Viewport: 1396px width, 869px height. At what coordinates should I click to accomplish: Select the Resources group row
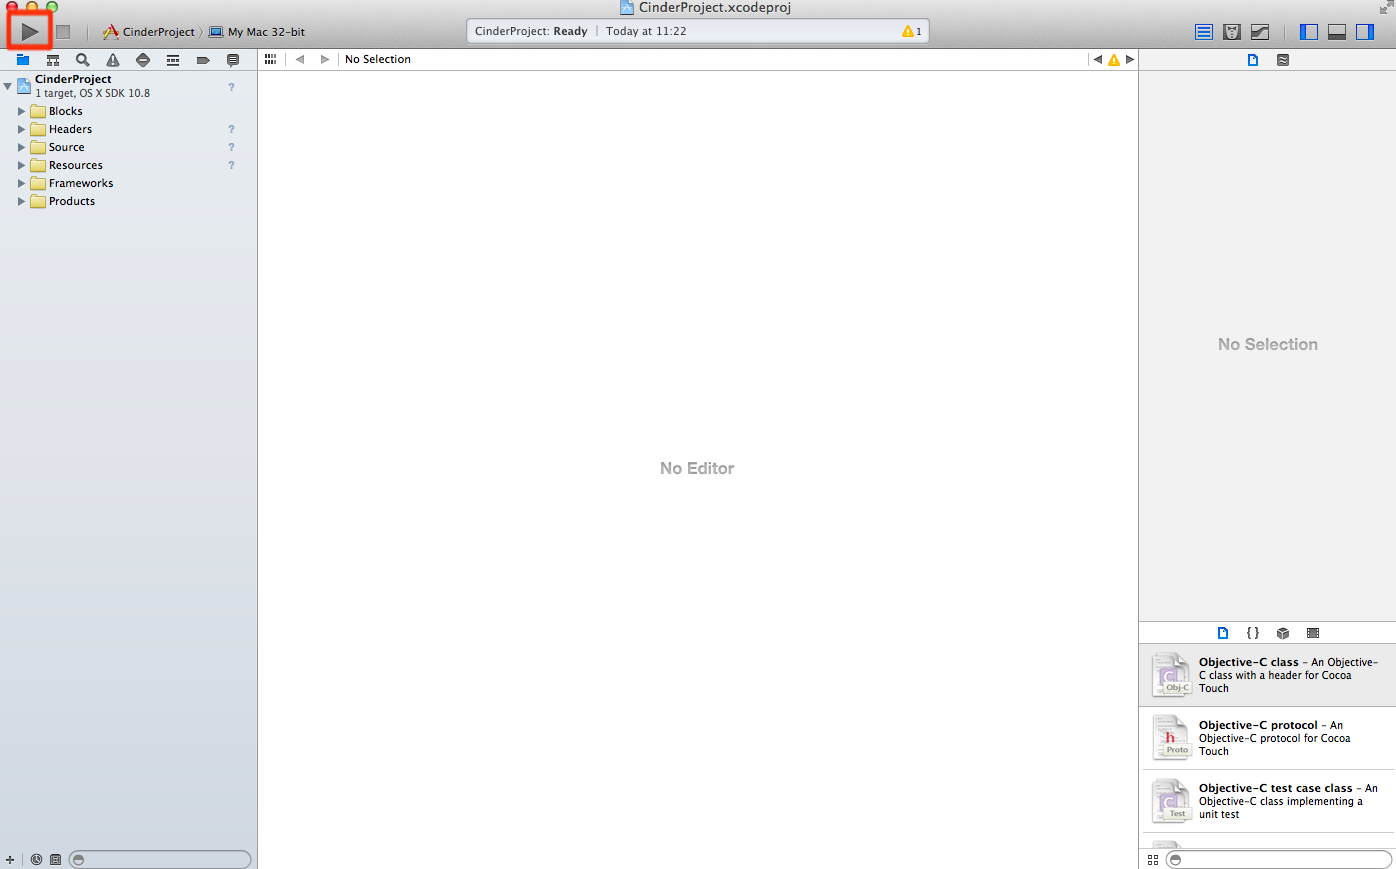[x=128, y=165]
